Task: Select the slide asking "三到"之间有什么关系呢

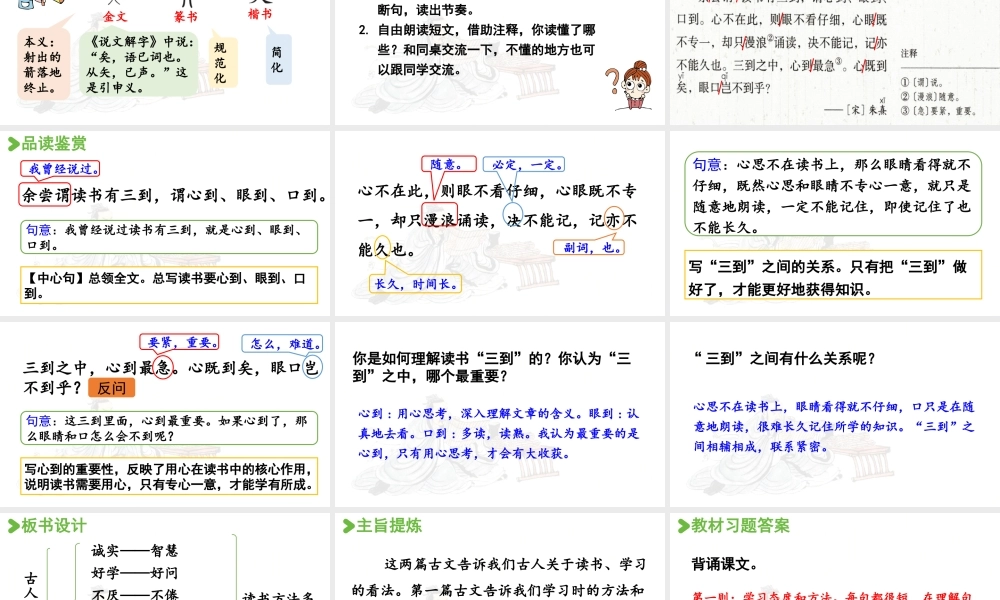Action: pos(835,414)
